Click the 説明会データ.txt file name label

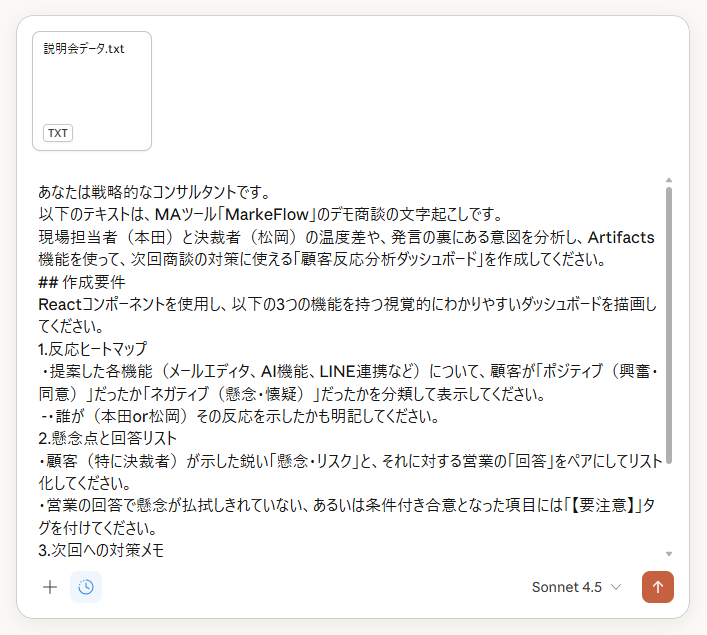pos(84,49)
